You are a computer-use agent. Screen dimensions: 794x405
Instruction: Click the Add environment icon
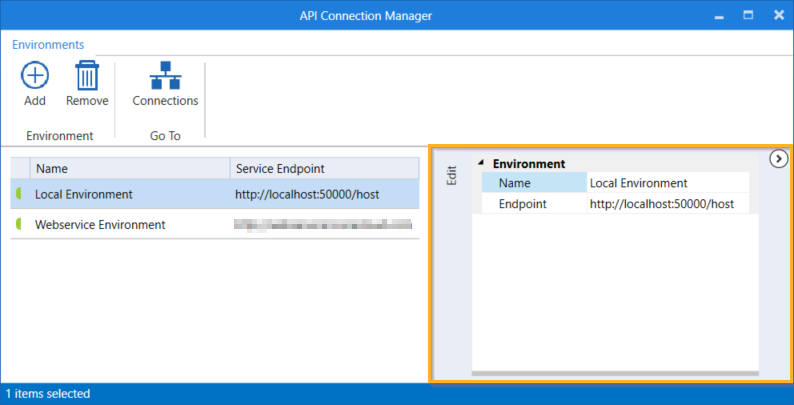tap(35, 76)
